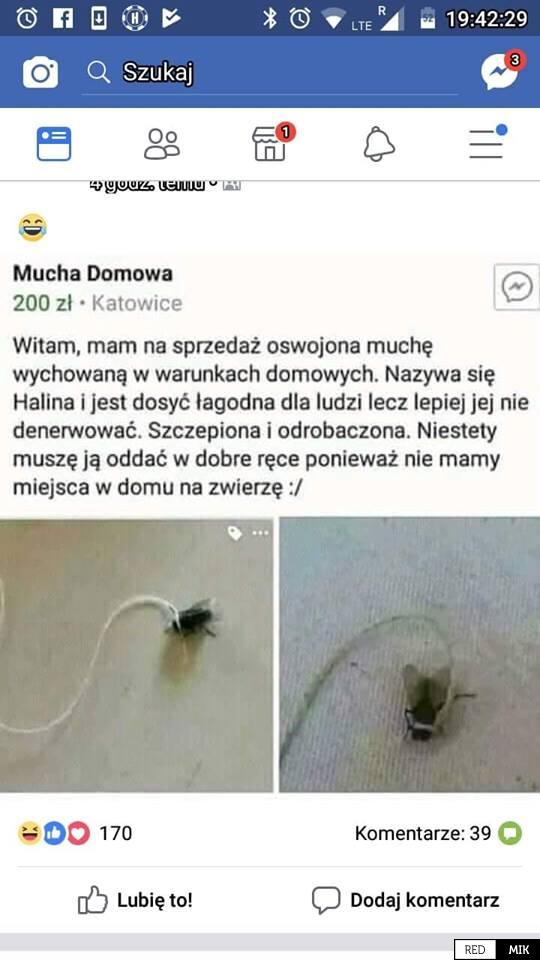Open the camera icon in header

[40, 73]
